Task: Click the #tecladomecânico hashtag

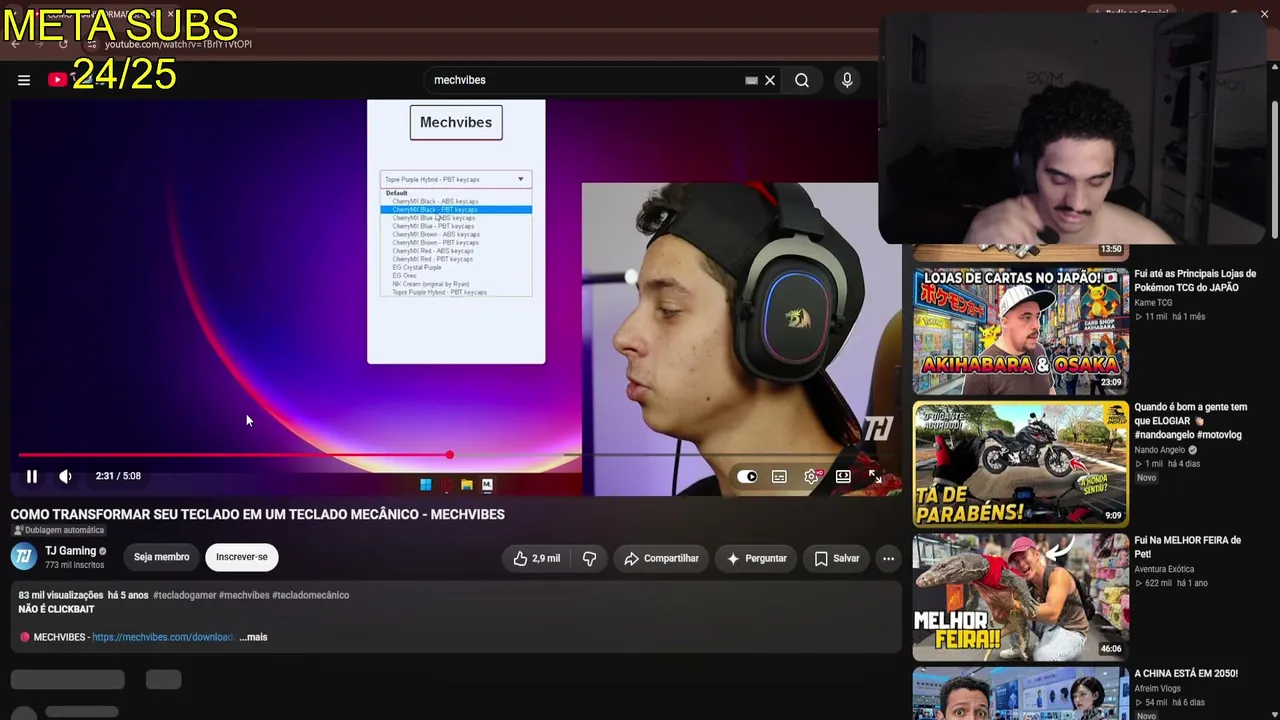Action: point(311,595)
